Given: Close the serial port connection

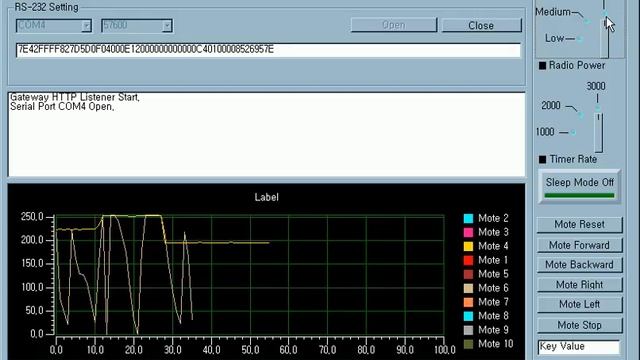Looking at the screenshot, I should click(x=481, y=25).
